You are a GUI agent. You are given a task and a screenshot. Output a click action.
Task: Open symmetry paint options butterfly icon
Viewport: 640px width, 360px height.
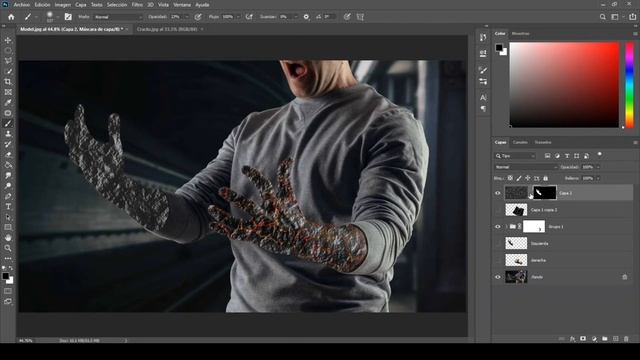(360, 17)
